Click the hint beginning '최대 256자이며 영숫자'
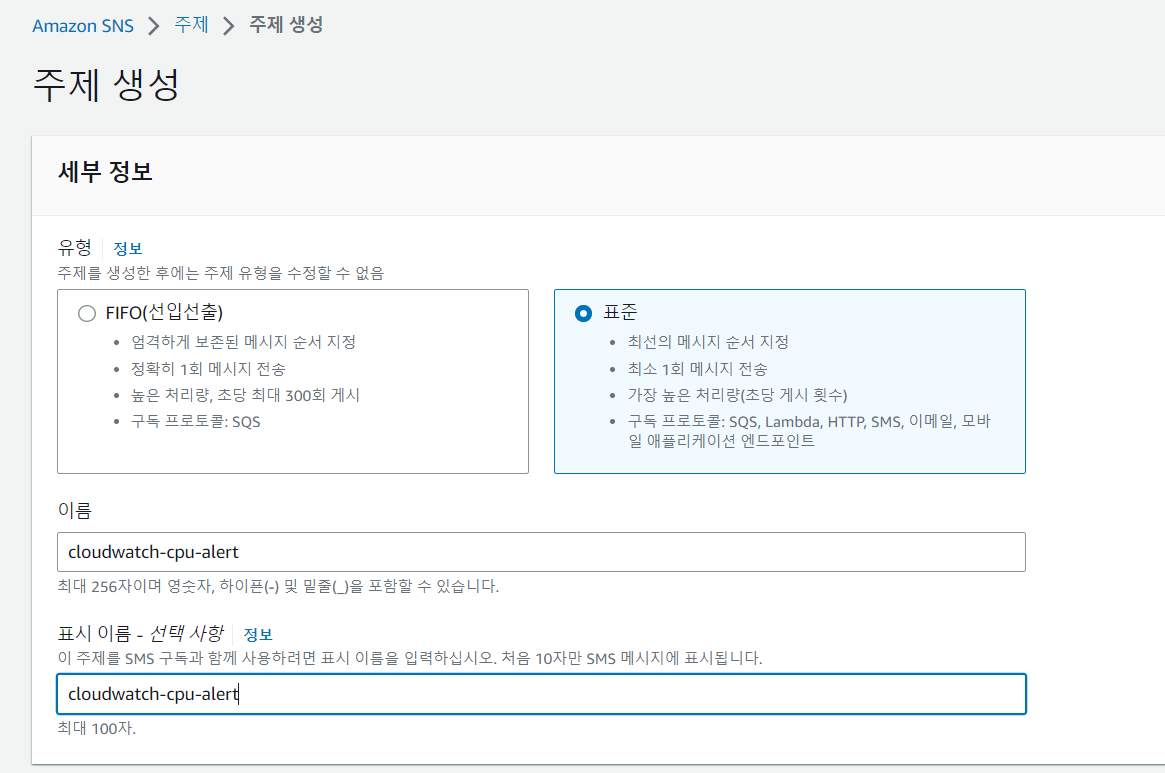This screenshot has width=1165, height=773. (278, 586)
